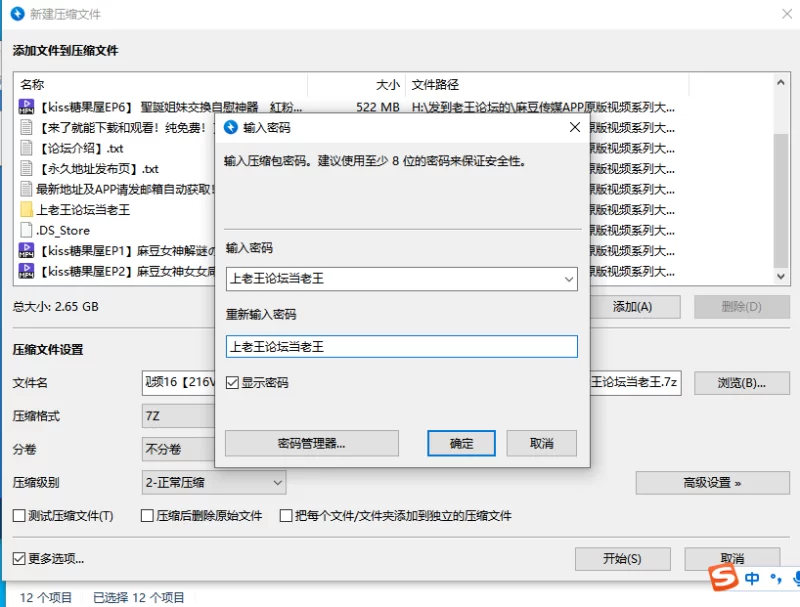Image resolution: width=800 pixels, height=607 pixels.
Task: Select folder row 上老王论坛当老王
Action: click(x=118, y=209)
